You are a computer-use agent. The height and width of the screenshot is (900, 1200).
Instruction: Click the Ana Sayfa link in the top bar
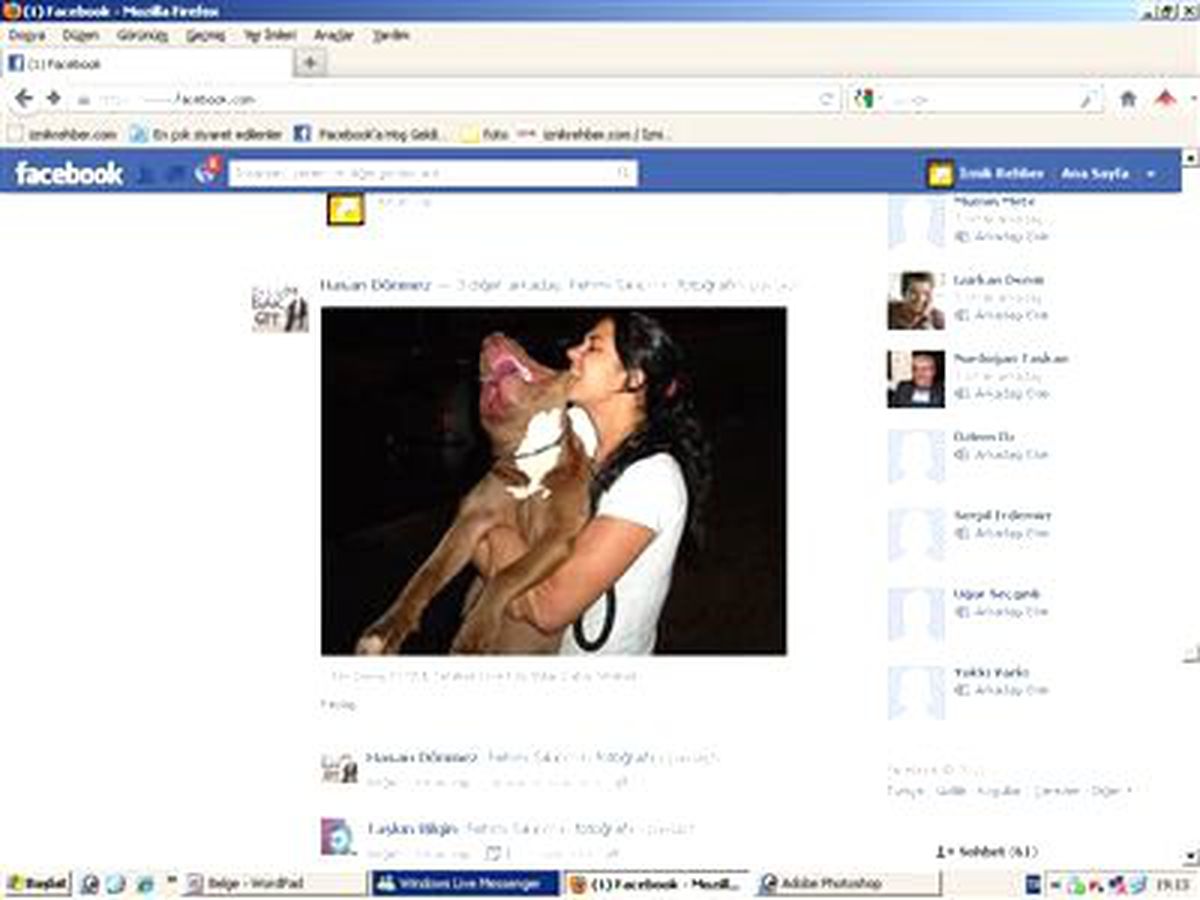point(1094,173)
